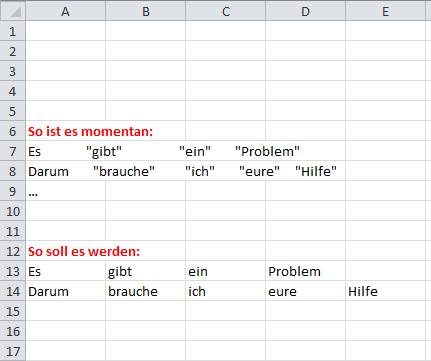431x361 pixels.
Task: Select column E header
Action: coord(385,11)
